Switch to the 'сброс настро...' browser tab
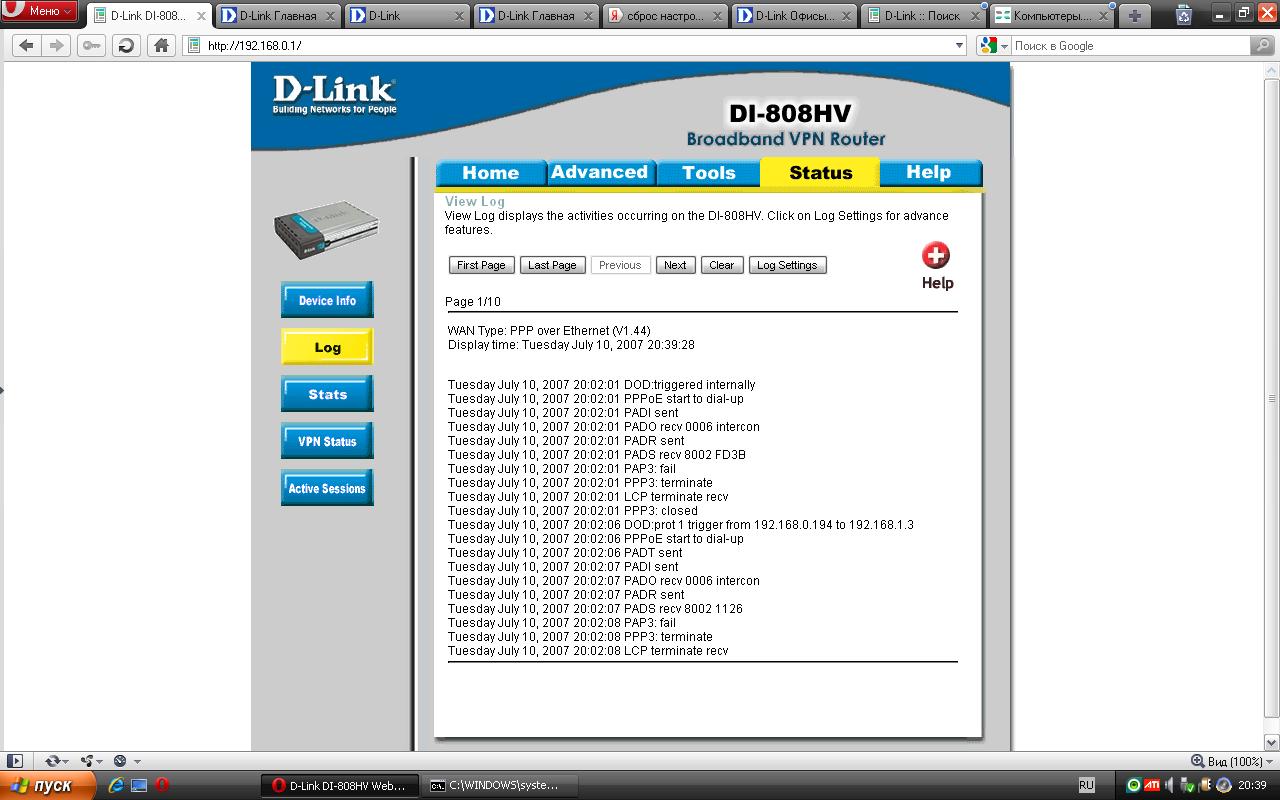The width and height of the screenshot is (1280, 800). (x=665, y=16)
